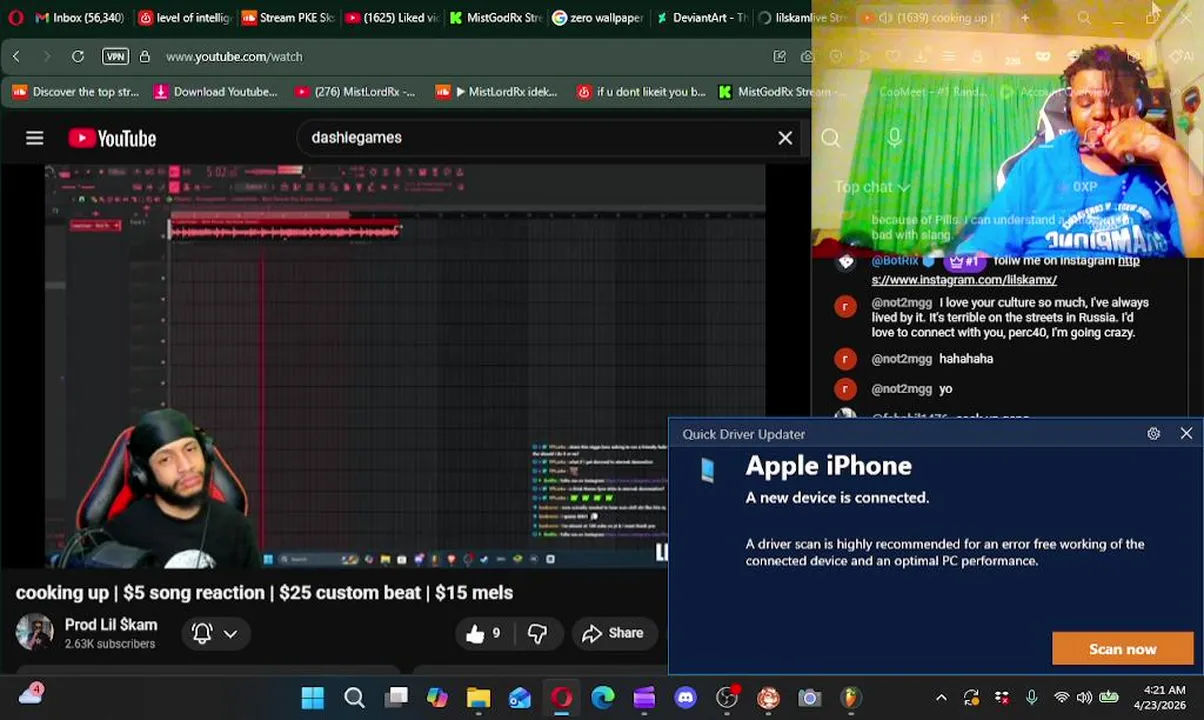Clear the dashiegames search with the X
The height and width of the screenshot is (720, 1204).
pyautogui.click(x=785, y=138)
